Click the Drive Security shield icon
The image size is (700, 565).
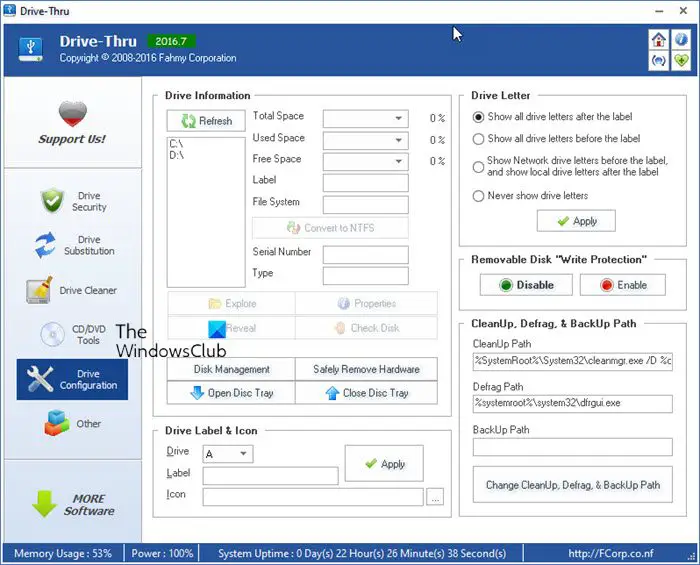pyautogui.click(x=52, y=201)
